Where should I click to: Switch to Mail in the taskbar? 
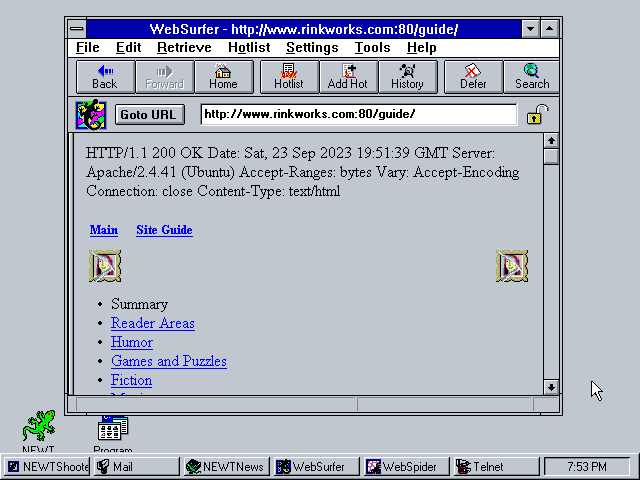click(x=137, y=467)
